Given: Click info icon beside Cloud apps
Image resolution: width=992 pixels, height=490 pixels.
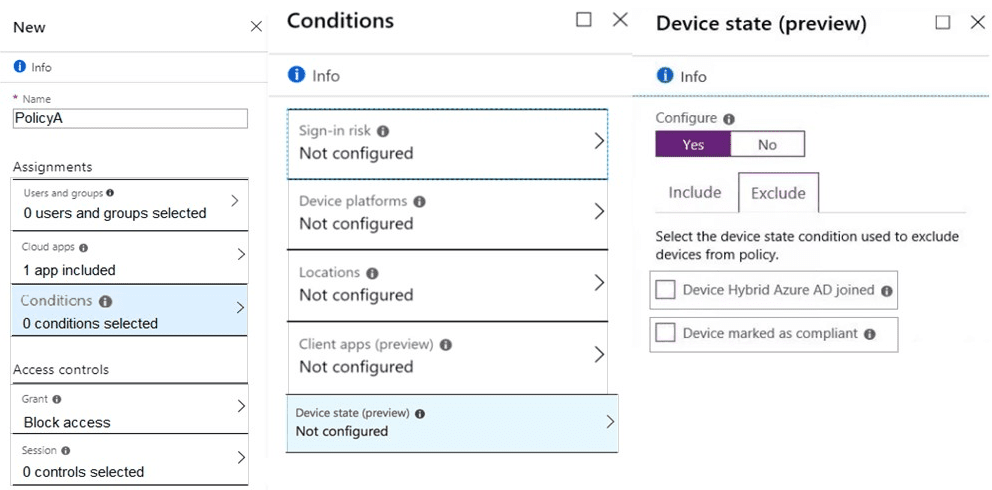Looking at the screenshot, I should [x=83, y=247].
